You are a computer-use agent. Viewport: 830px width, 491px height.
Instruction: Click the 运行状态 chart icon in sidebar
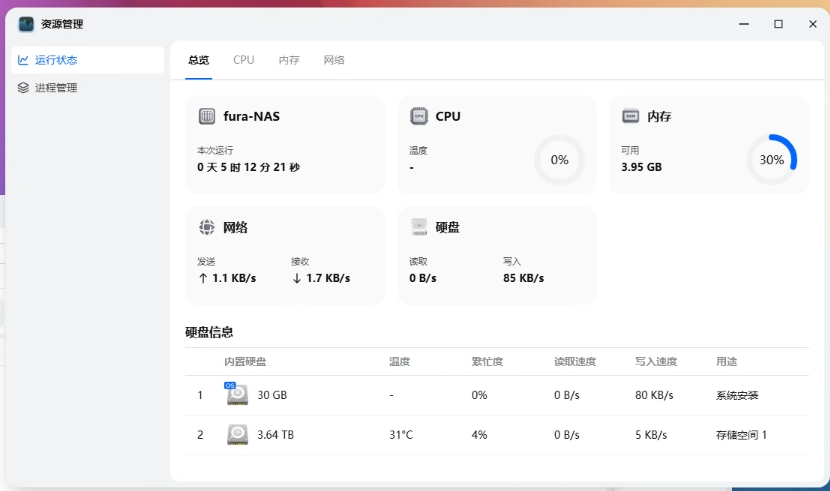24,60
